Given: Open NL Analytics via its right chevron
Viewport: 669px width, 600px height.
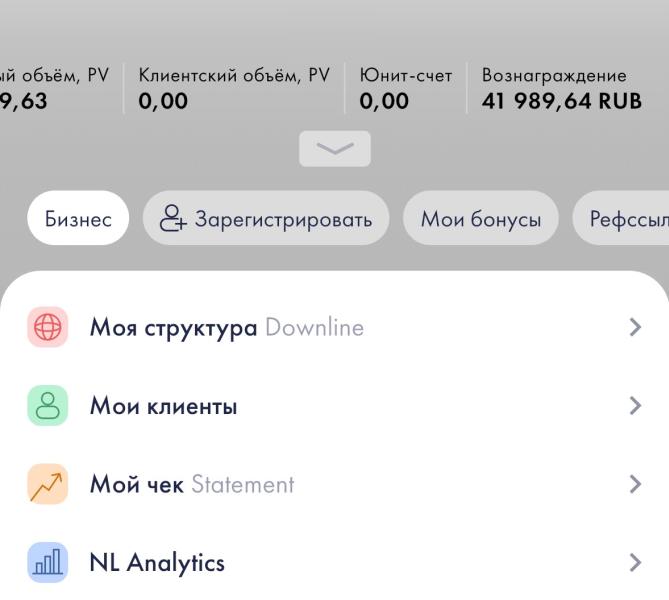Looking at the screenshot, I should click(x=635, y=563).
